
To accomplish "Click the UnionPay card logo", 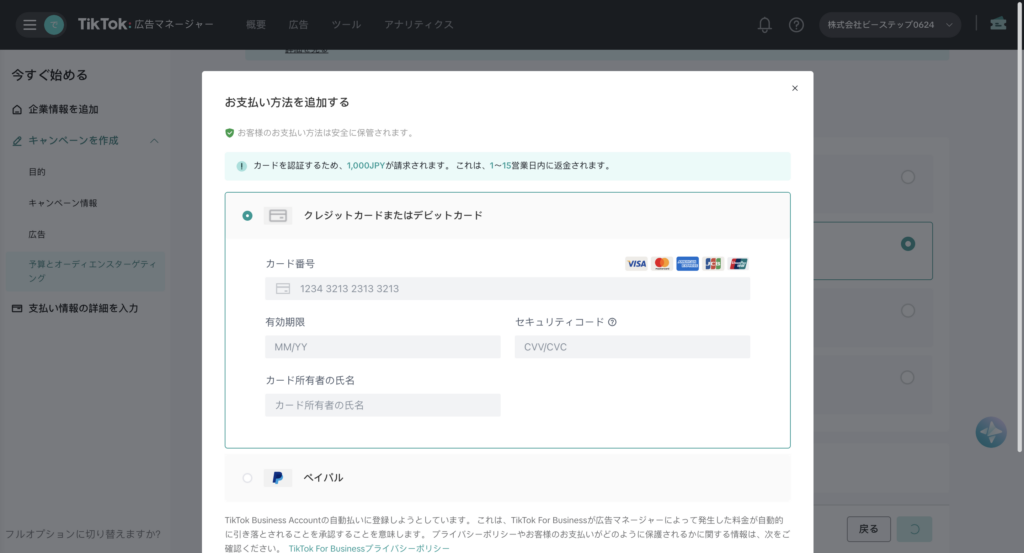I will coord(738,264).
